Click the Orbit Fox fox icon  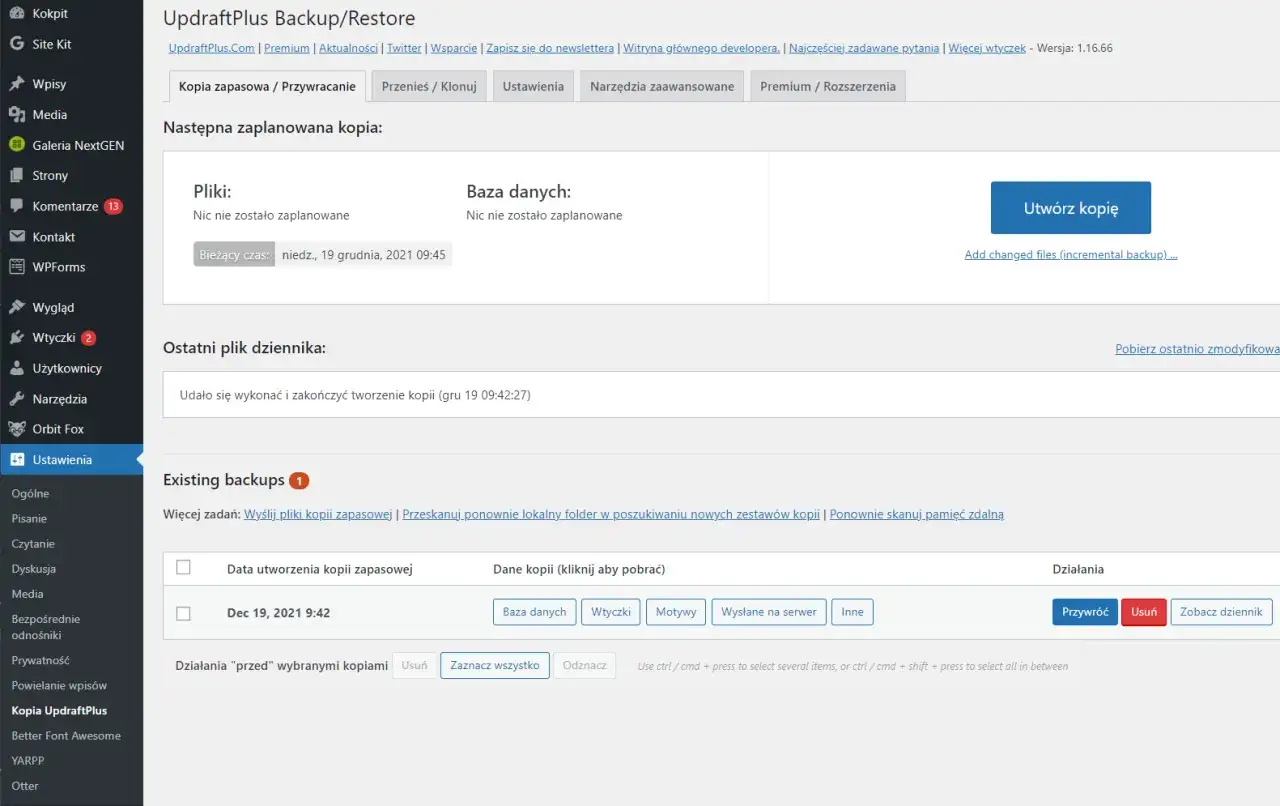16,429
